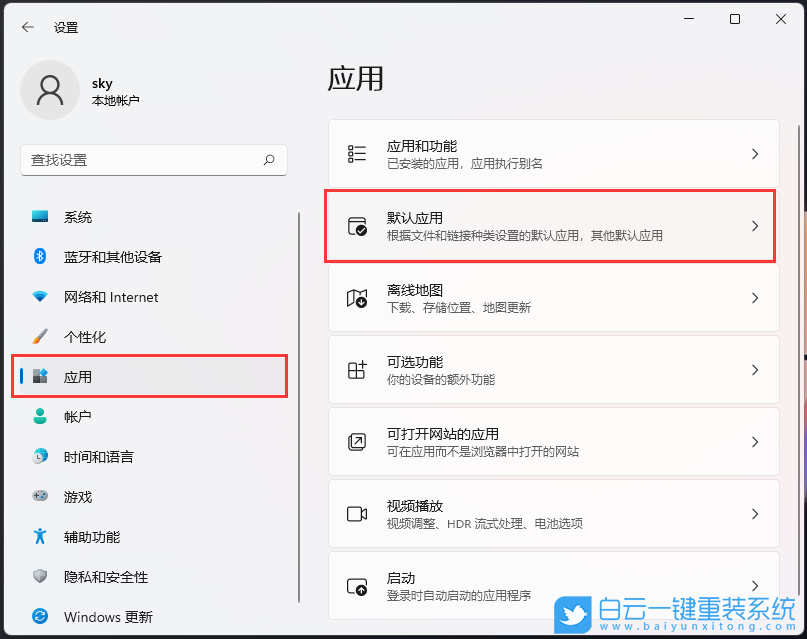The height and width of the screenshot is (639, 807).
Task: Open the 启动 settings entry
Action: (x=550, y=586)
